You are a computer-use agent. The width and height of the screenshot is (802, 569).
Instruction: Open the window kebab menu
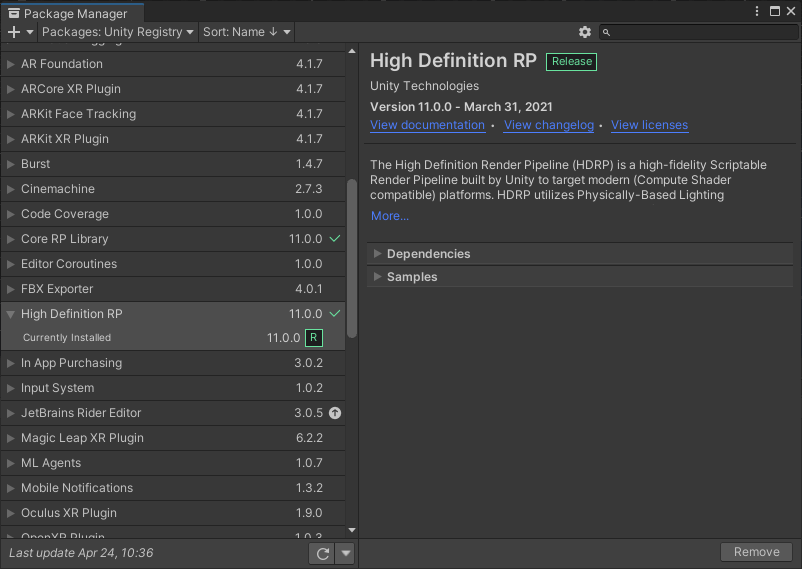[757, 11]
